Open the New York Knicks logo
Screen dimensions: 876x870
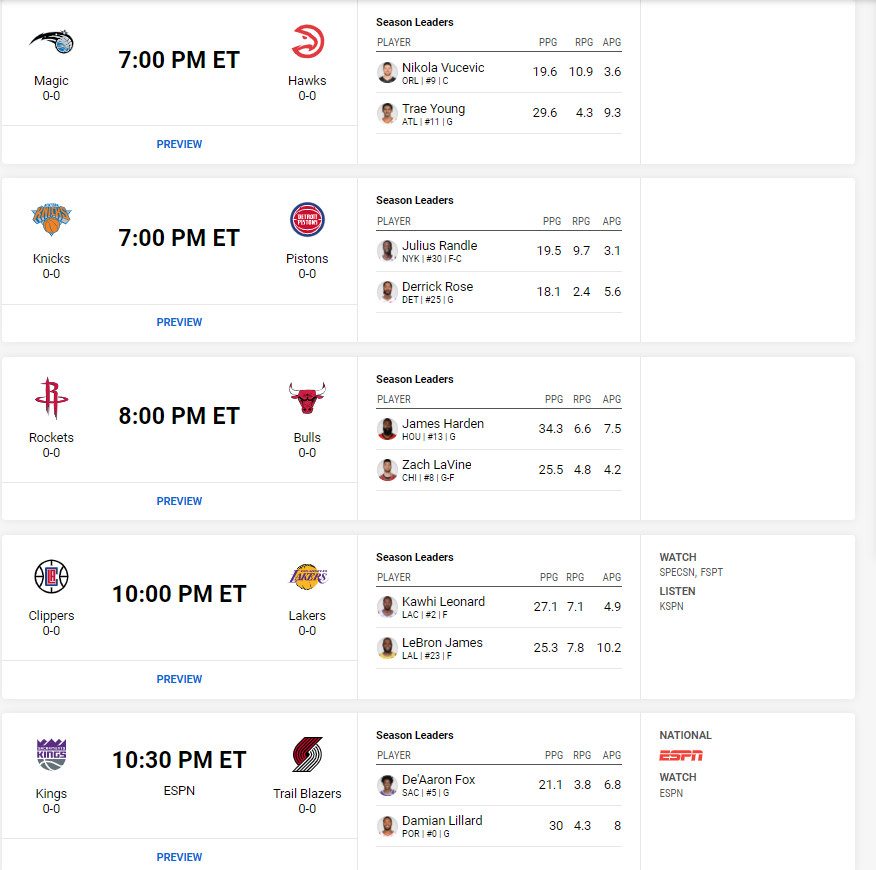(51, 219)
